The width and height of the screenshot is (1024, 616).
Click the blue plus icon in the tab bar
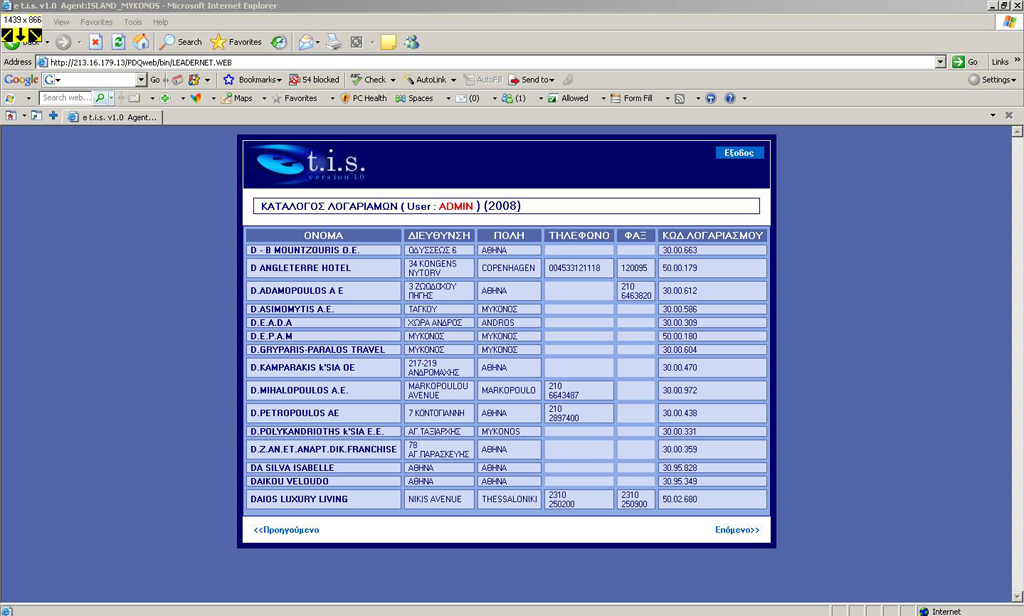pyautogui.click(x=53, y=116)
